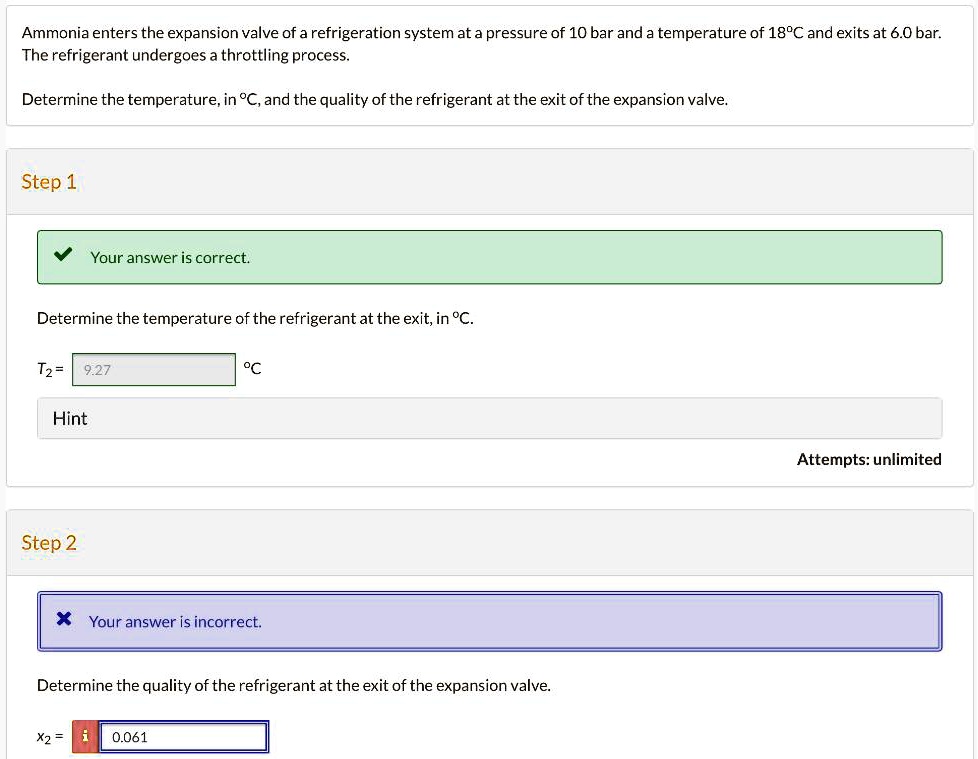Viewport: 978px width, 759px height.
Task: Expand the Hint section
Action: [x=490, y=418]
